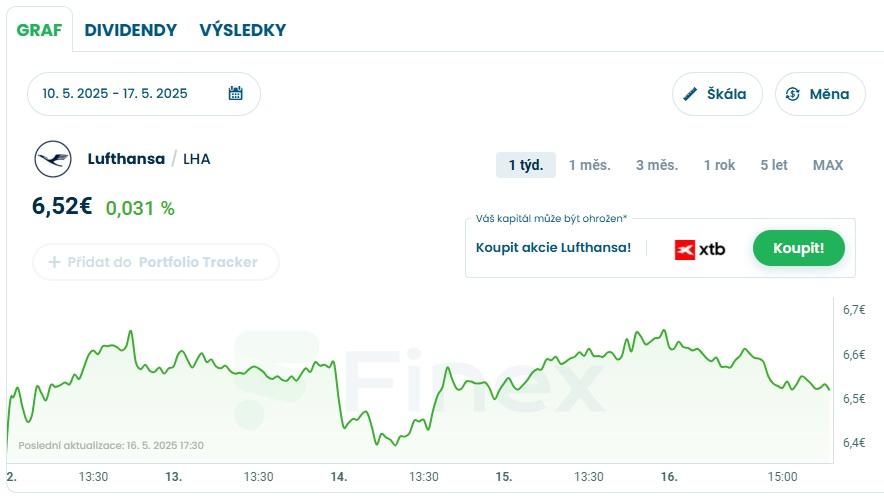
Task: Switch to the VÝSLEDKY tab
Action: 242,30
